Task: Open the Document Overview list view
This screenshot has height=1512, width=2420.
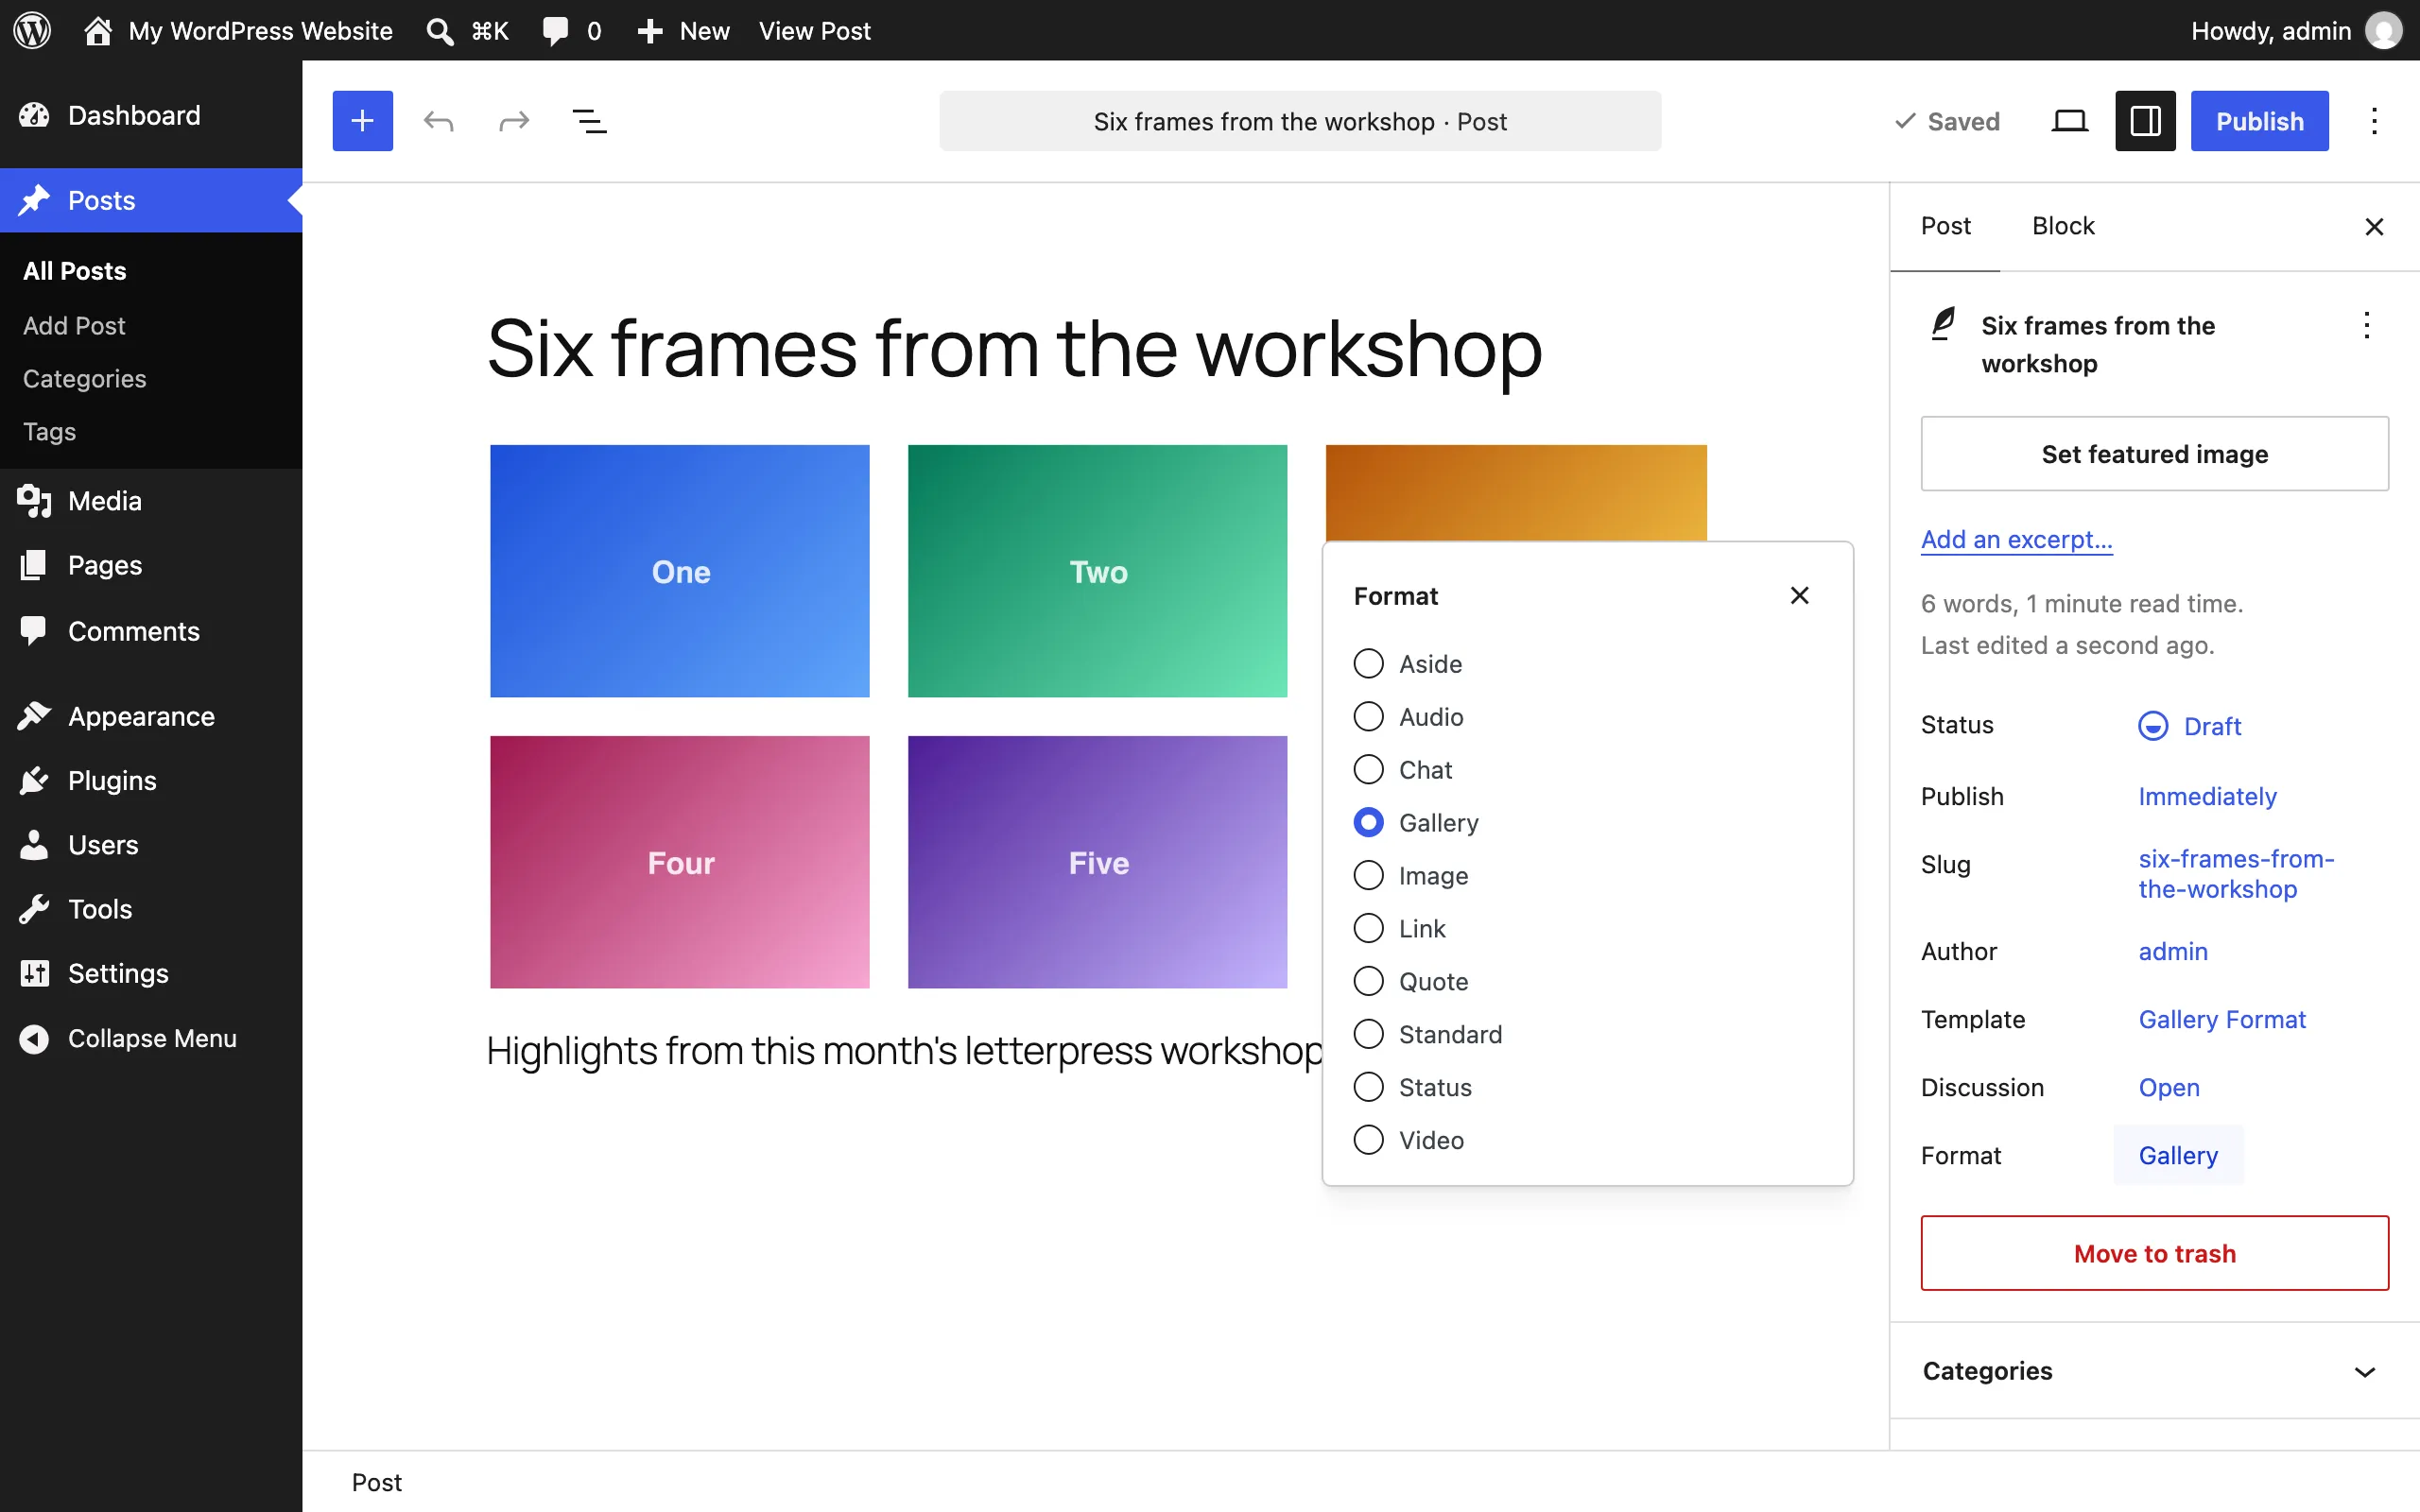Action: (x=589, y=121)
